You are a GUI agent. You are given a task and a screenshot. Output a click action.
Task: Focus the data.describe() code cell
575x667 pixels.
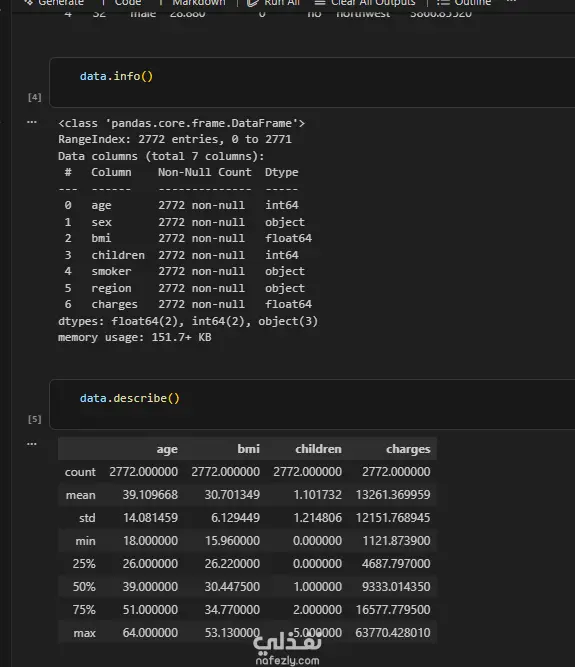312,405
